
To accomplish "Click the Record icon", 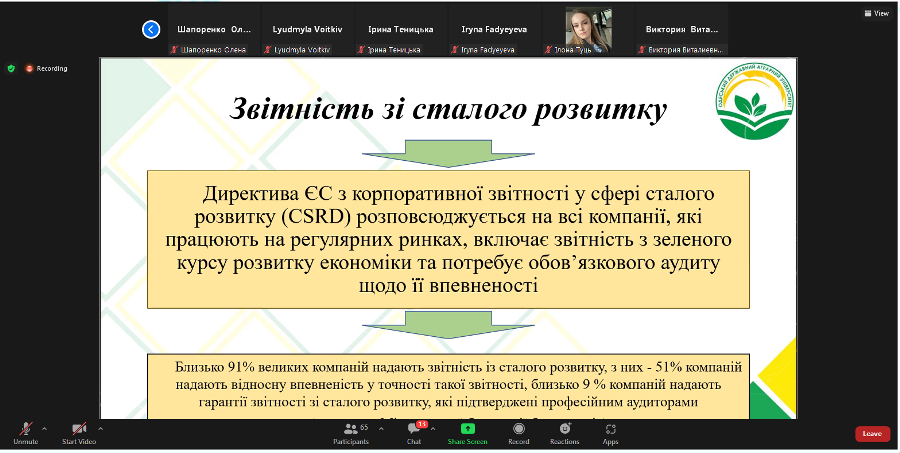I will pyautogui.click(x=518, y=431).
